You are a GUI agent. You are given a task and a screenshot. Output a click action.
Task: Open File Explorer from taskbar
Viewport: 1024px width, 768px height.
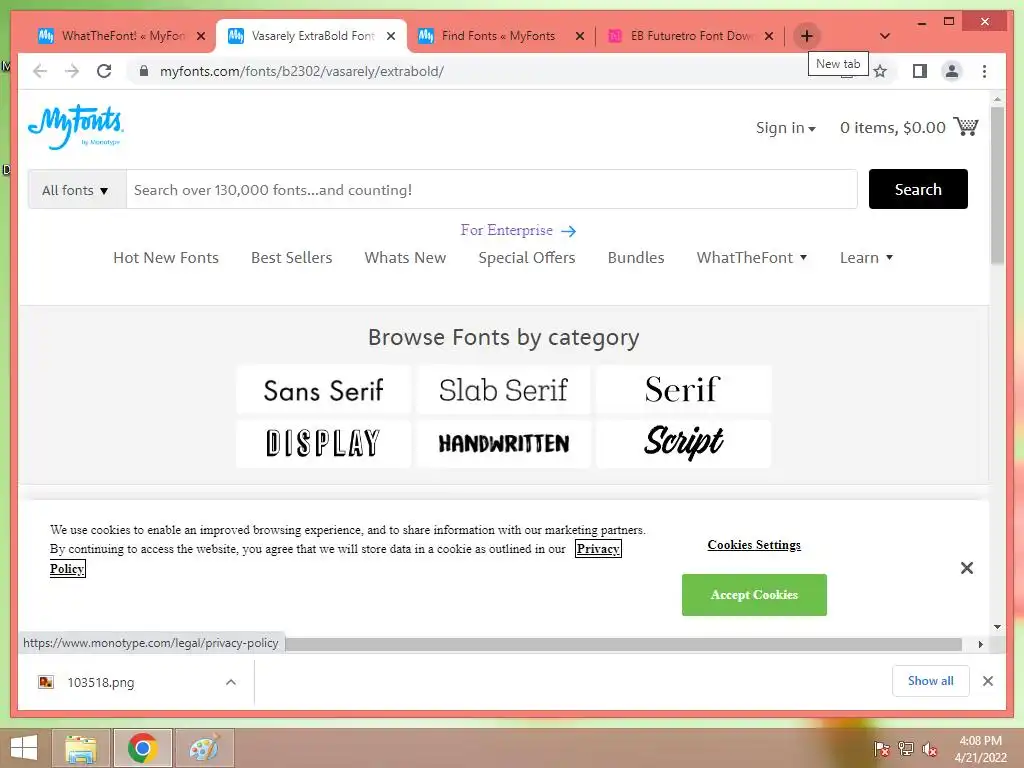82,748
